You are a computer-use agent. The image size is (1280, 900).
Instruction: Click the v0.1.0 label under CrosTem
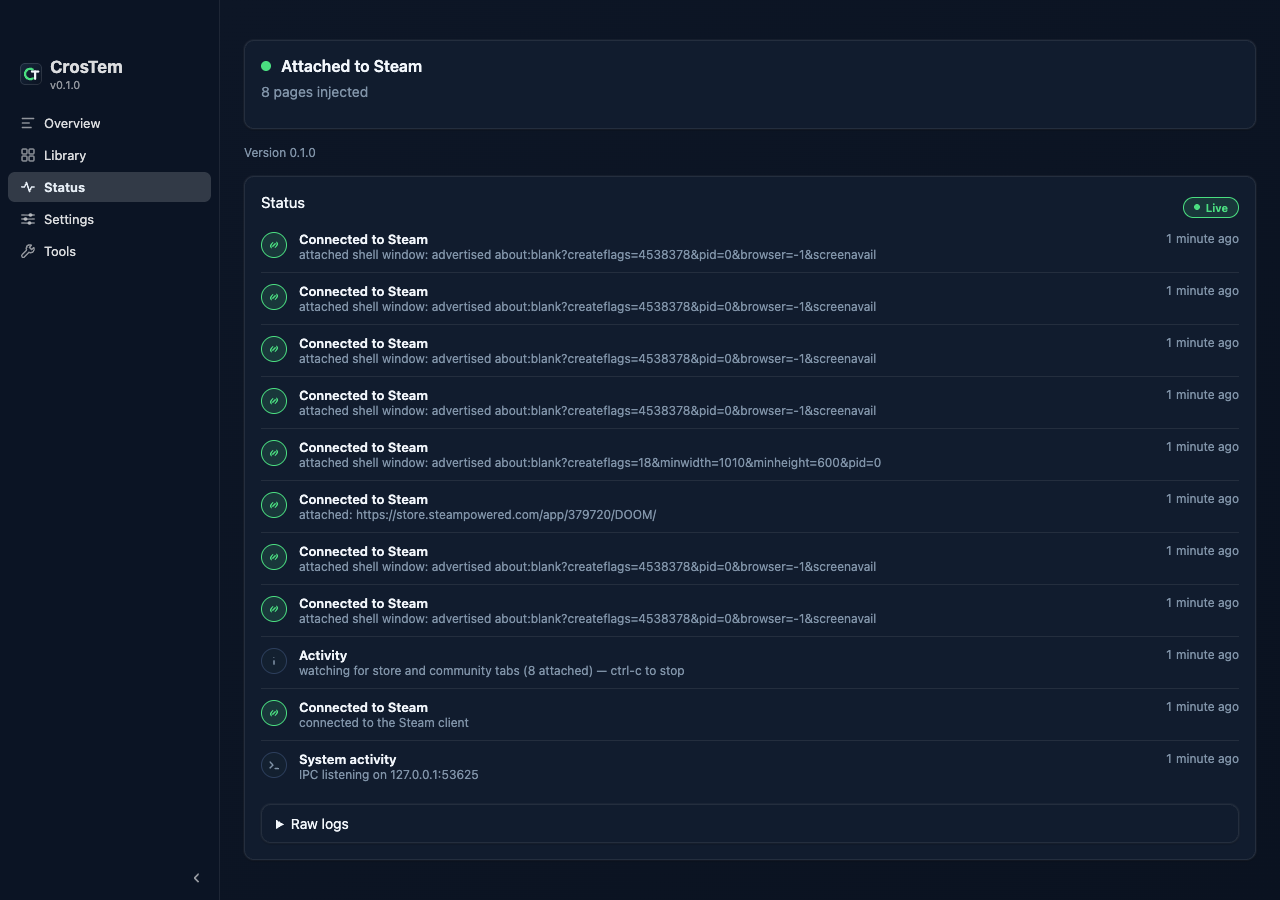click(65, 85)
